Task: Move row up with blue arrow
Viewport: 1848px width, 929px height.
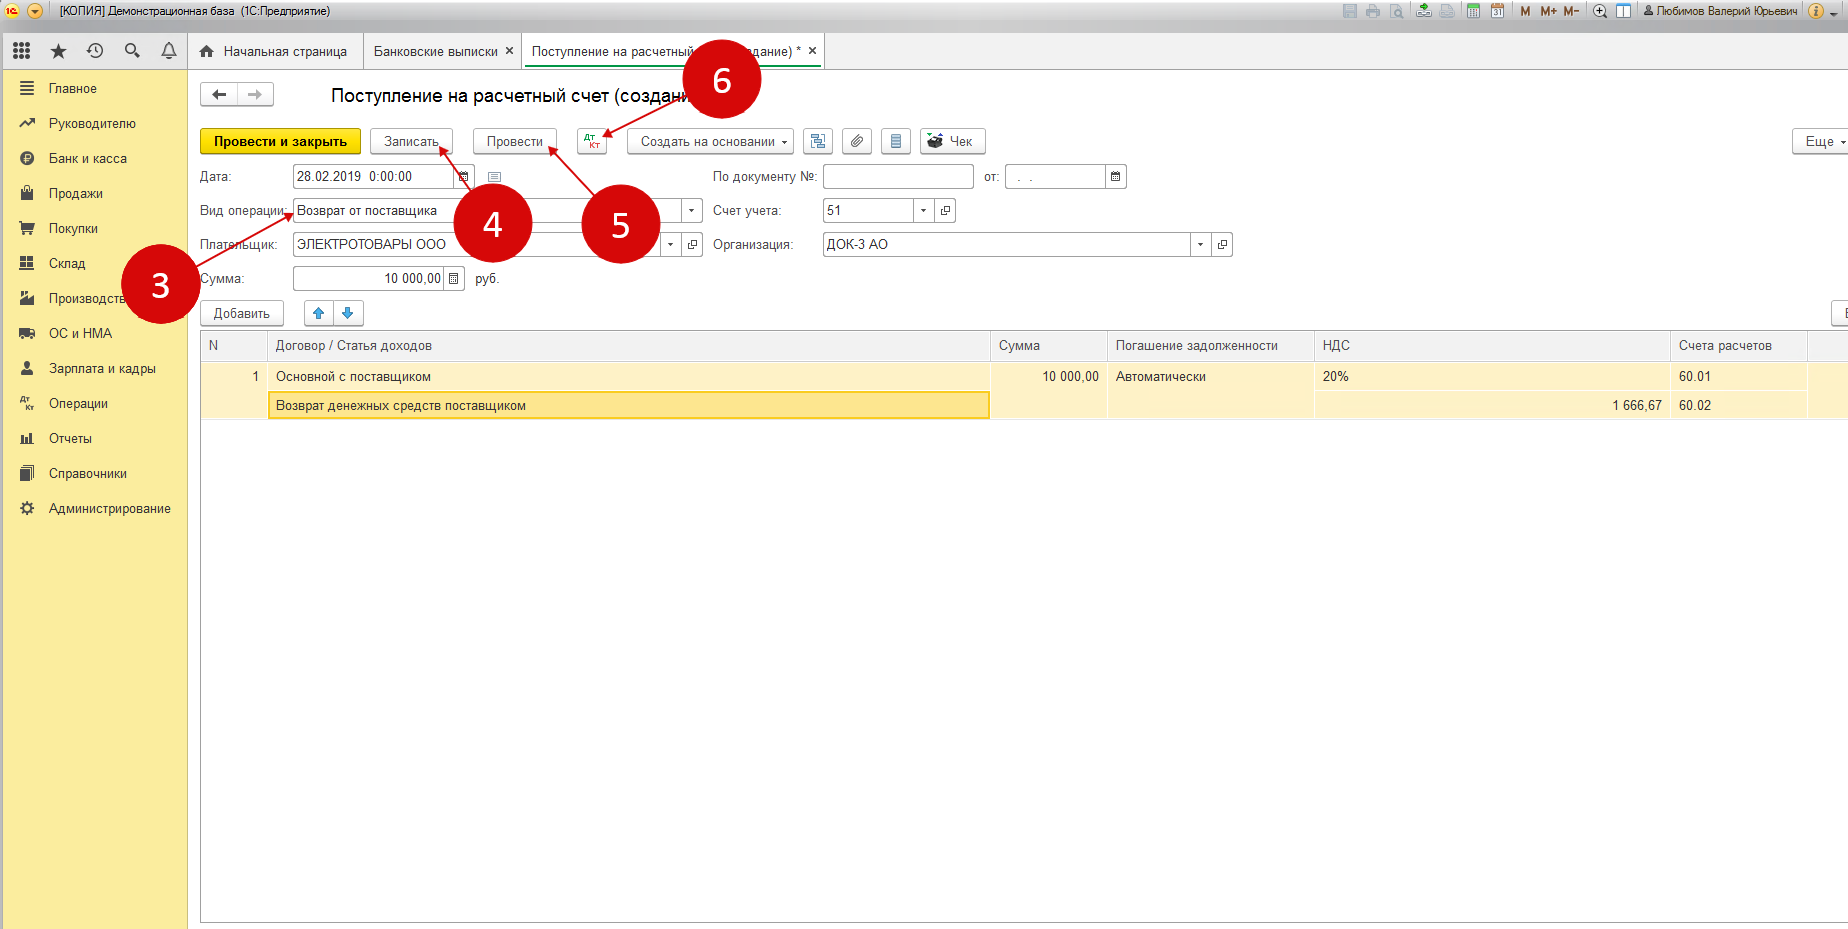Action: [319, 313]
